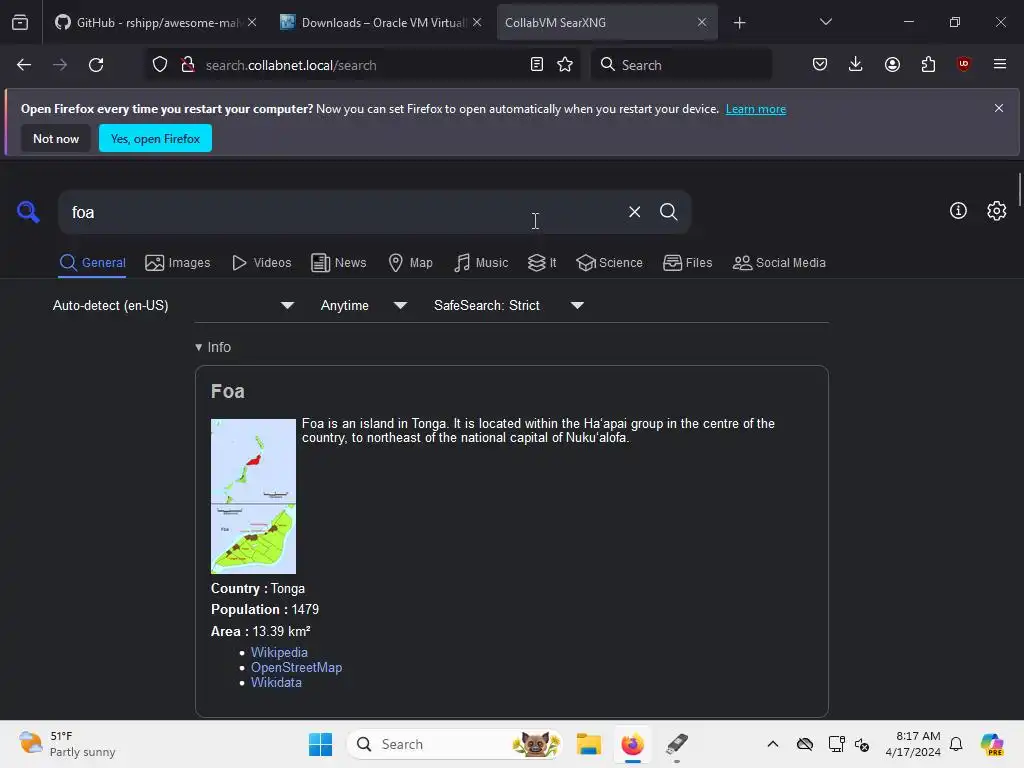This screenshot has height=768, width=1024.
Task: Open the USB tool taskbar icon
Action: coord(677,744)
